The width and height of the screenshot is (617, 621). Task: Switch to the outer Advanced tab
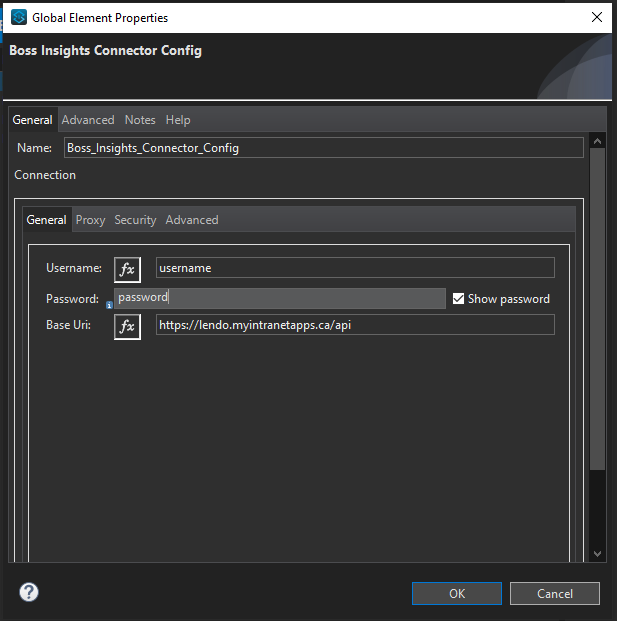coord(88,120)
